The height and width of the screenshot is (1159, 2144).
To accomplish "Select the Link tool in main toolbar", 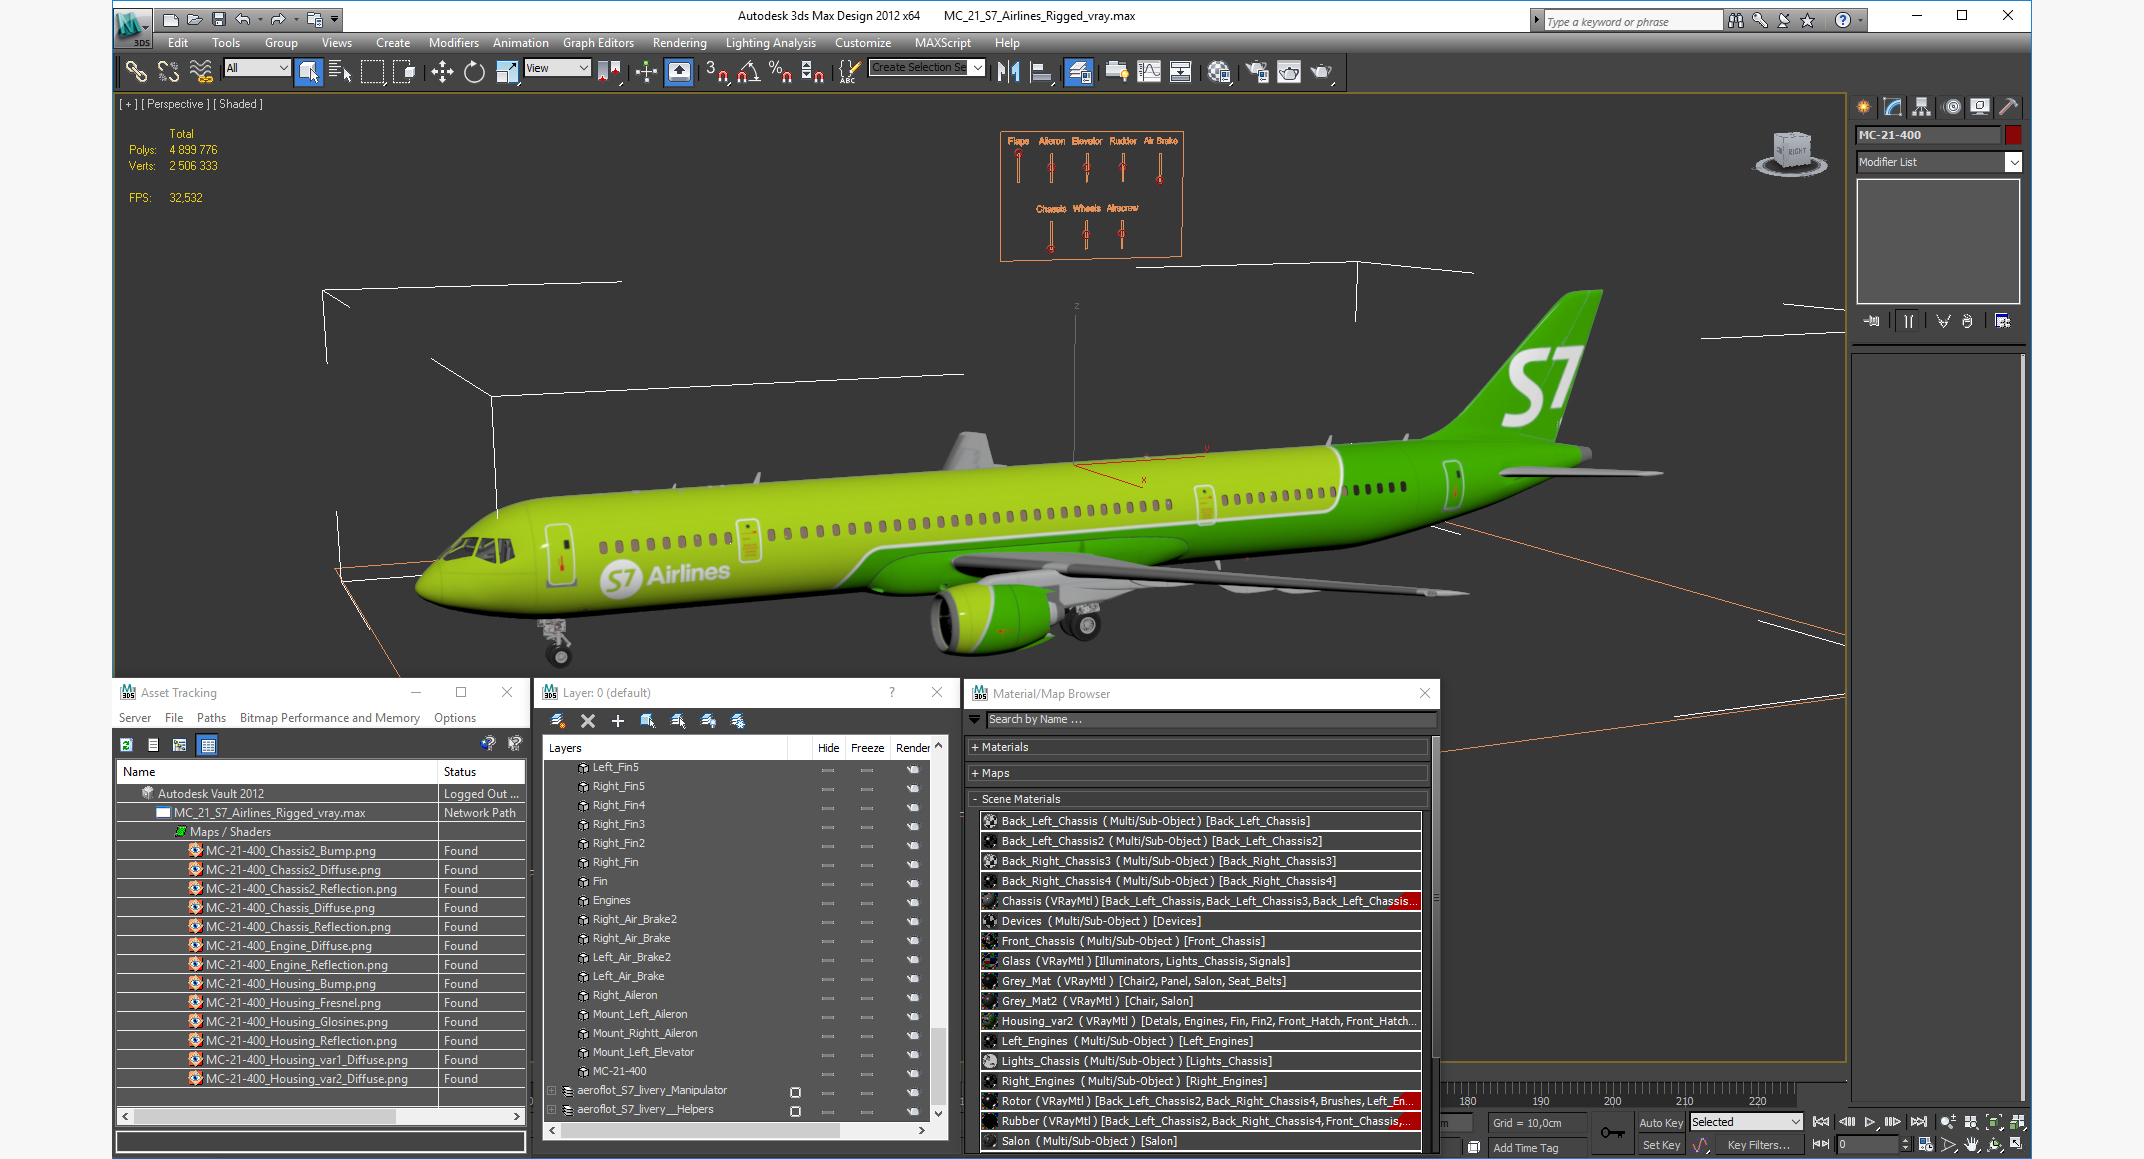I will (135, 71).
